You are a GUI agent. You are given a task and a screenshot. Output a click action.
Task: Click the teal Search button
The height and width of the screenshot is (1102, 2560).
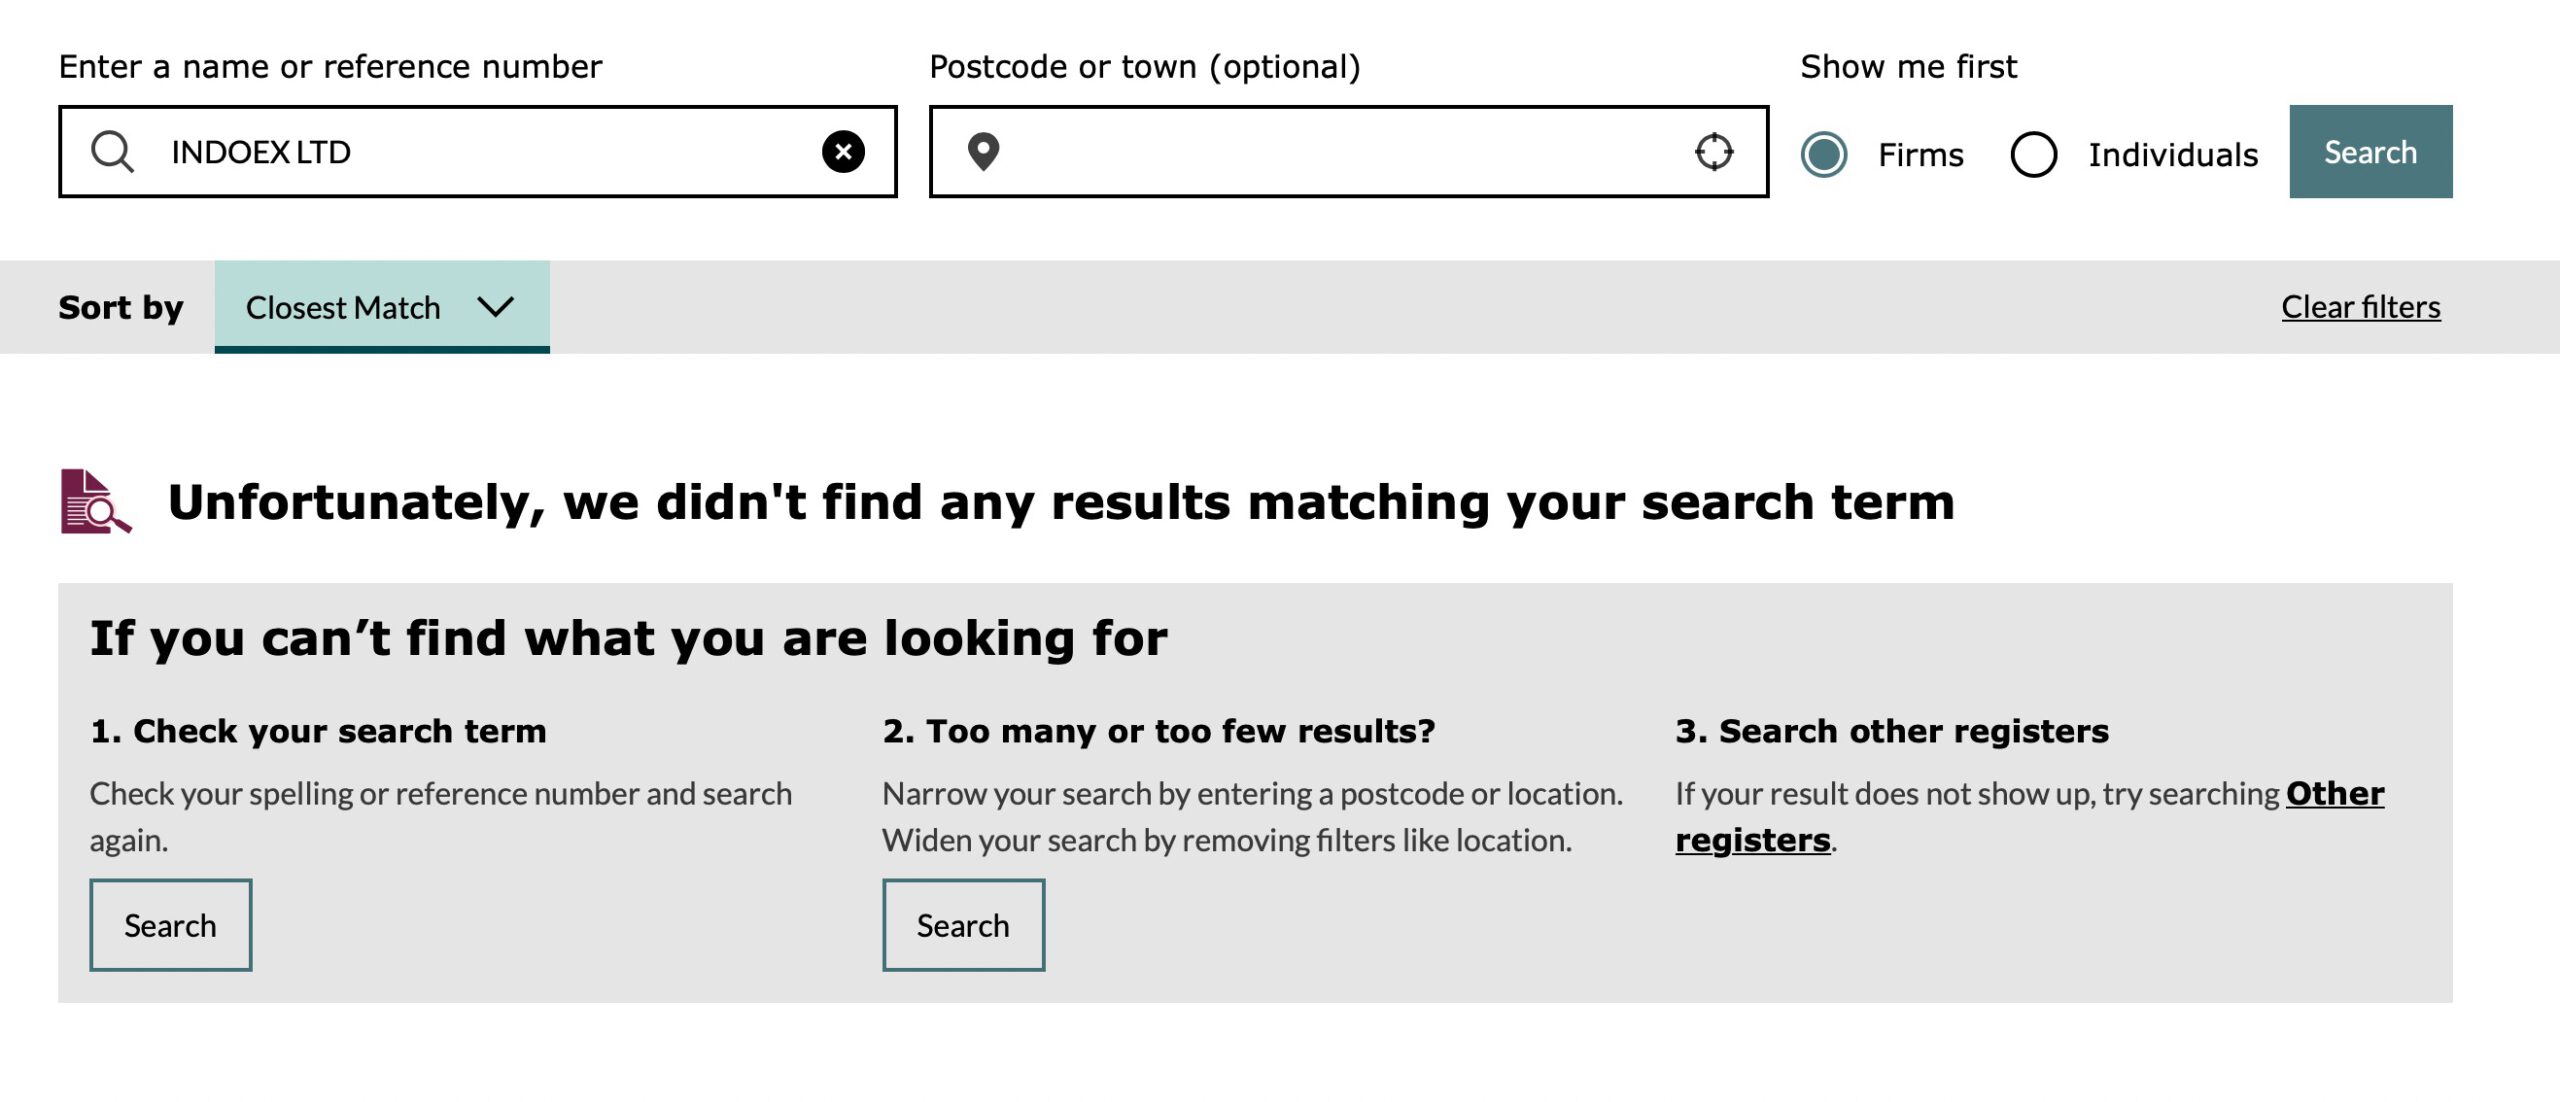[x=2370, y=152]
